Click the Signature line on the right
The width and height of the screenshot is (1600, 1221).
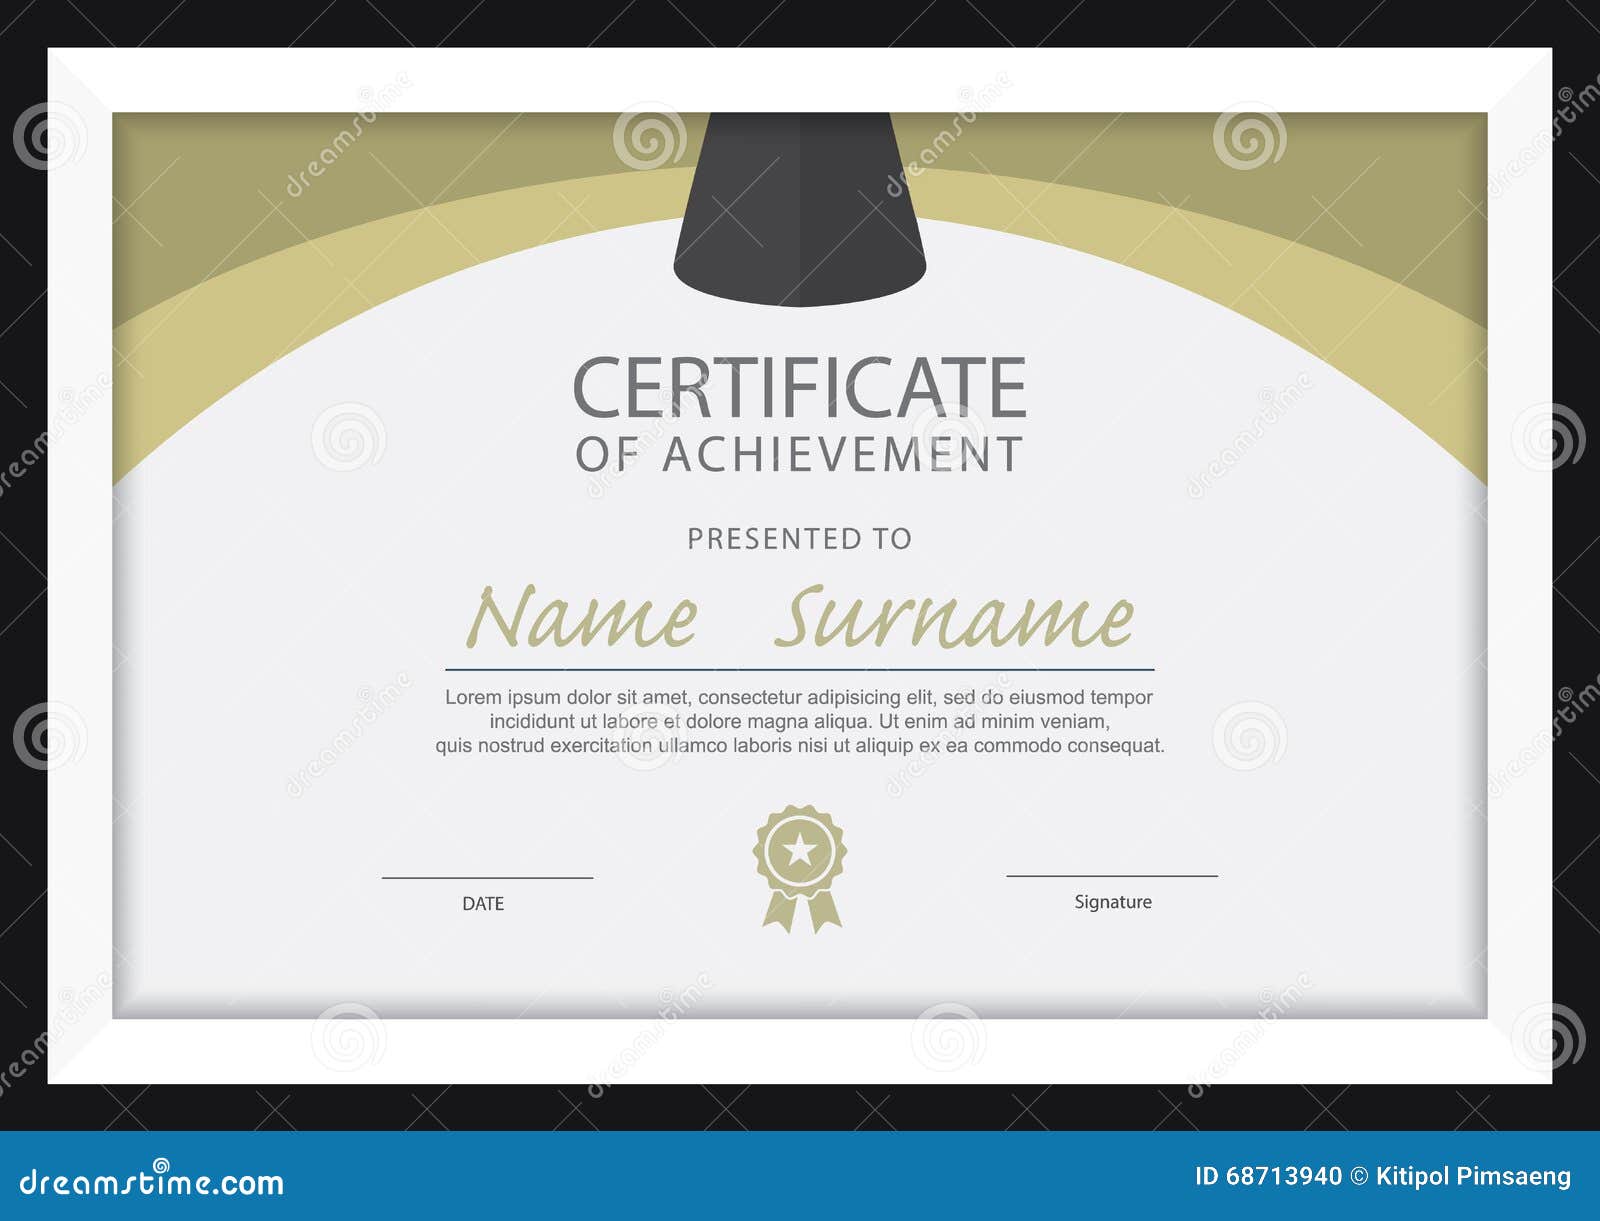[x=1112, y=878]
